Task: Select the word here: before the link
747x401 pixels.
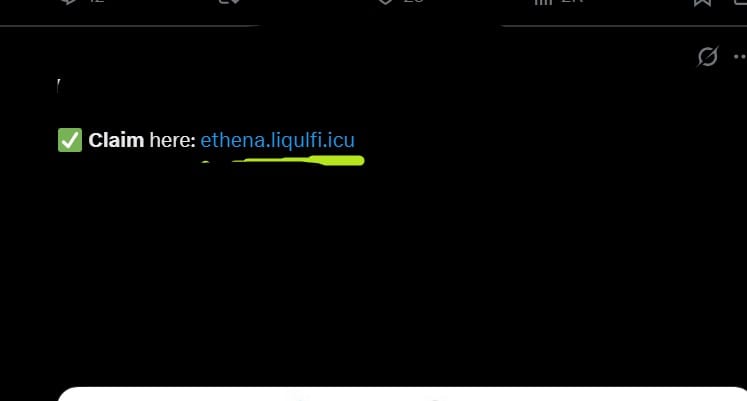Action: tap(172, 140)
